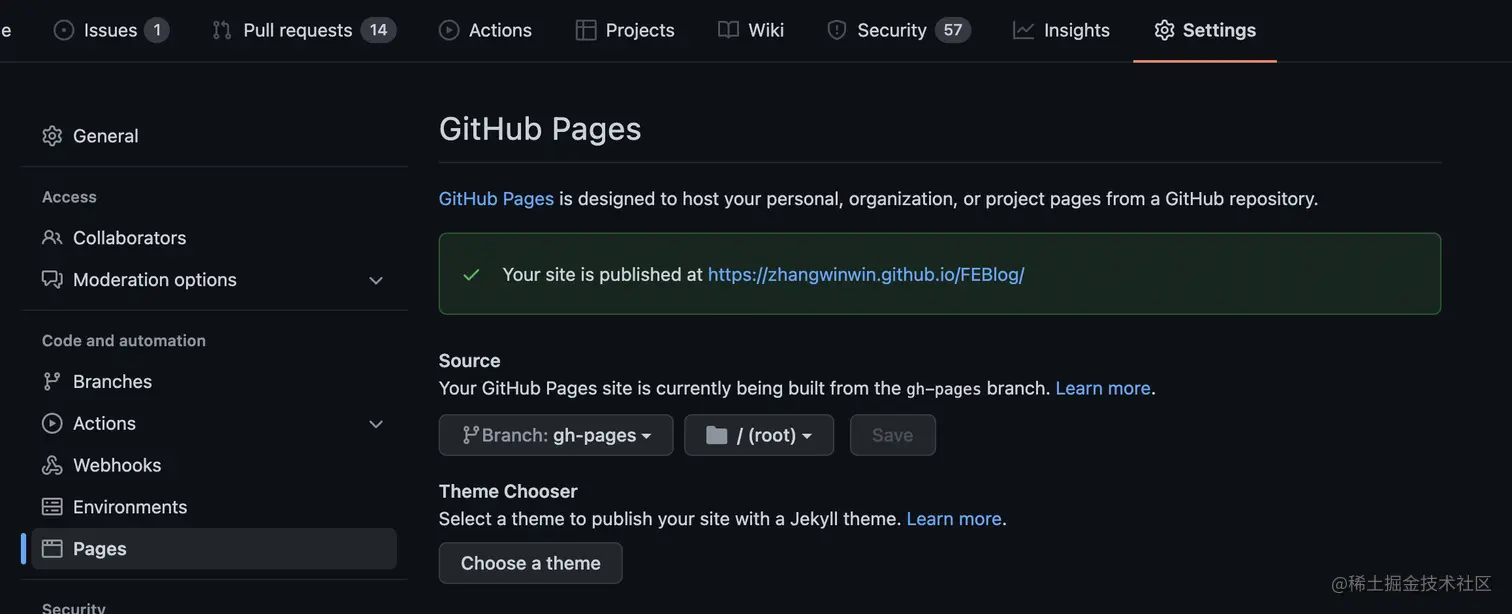Image resolution: width=1512 pixels, height=614 pixels.
Task: Open Environments settings
Action: (214, 508)
